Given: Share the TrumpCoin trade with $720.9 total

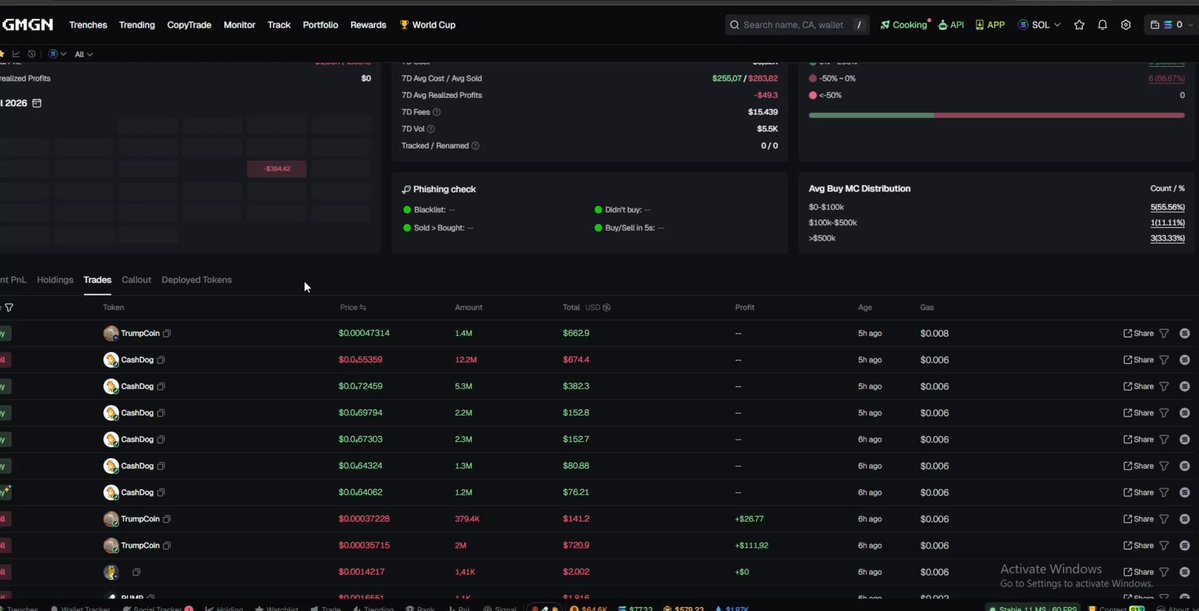Looking at the screenshot, I should coord(1138,545).
